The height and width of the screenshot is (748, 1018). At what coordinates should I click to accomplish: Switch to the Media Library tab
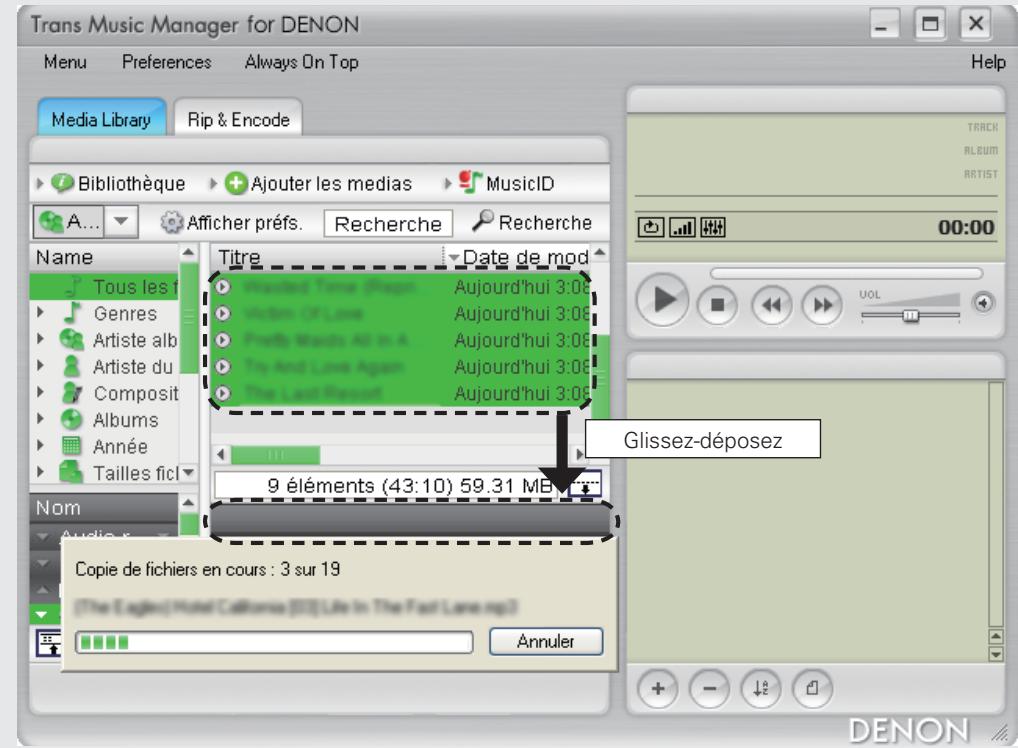coord(101,119)
